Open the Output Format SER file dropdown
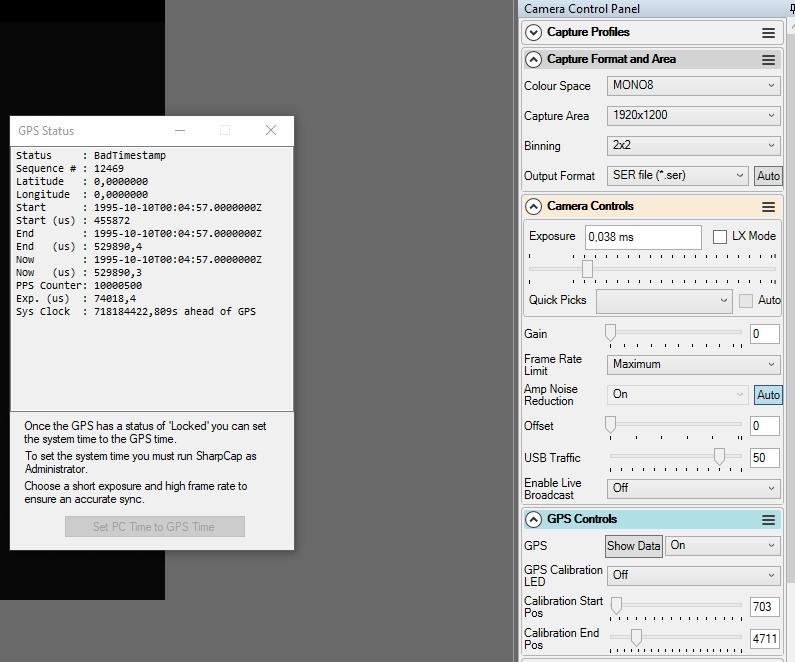The width and height of the screenshot is (795, 662). [x=677, y=175]
